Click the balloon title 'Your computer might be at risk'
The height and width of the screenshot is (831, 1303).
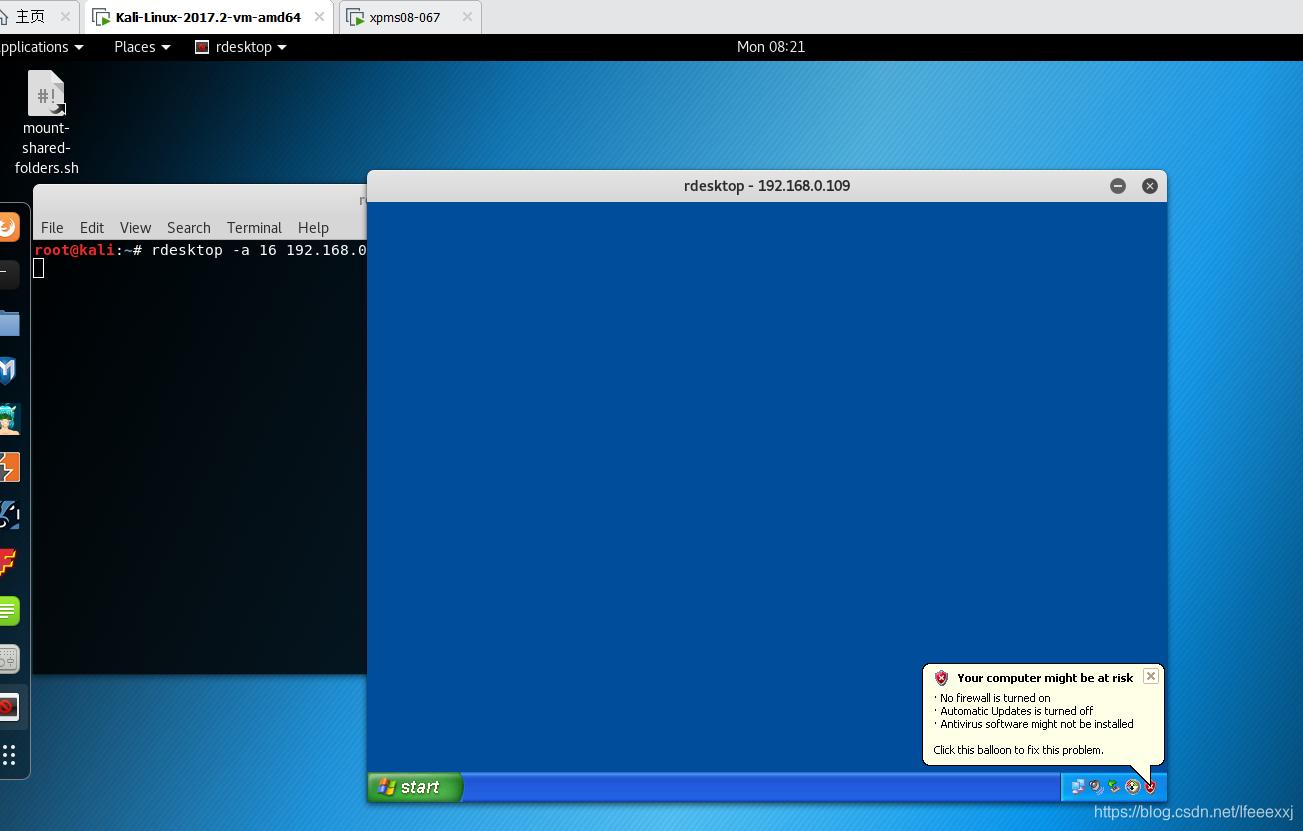pyautogui.click(x=1045, y=678)
